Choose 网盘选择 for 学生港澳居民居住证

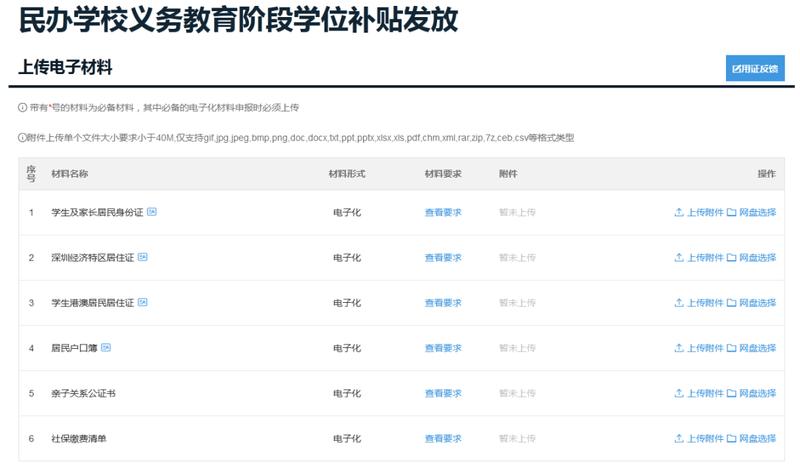[752, 303]
